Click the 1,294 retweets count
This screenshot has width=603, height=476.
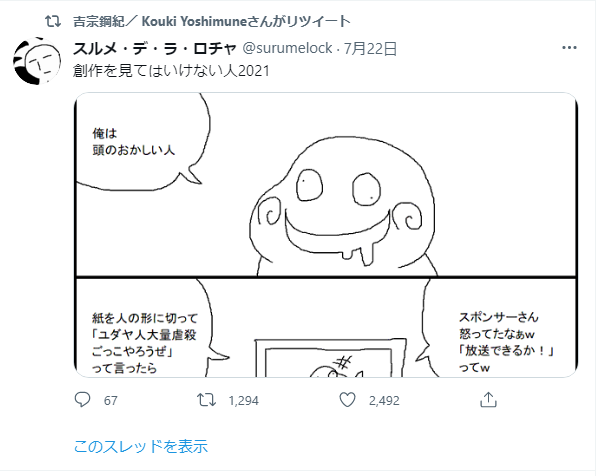[243, 401]
